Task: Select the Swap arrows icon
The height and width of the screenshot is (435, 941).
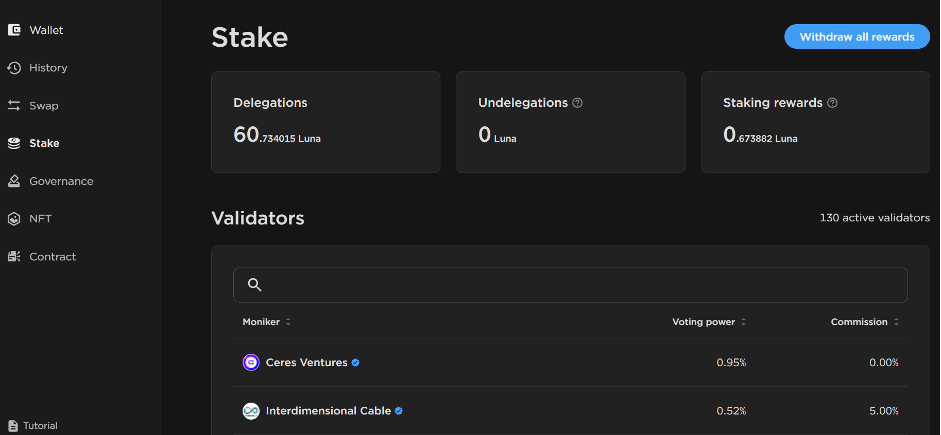Action: click(14, 106)
